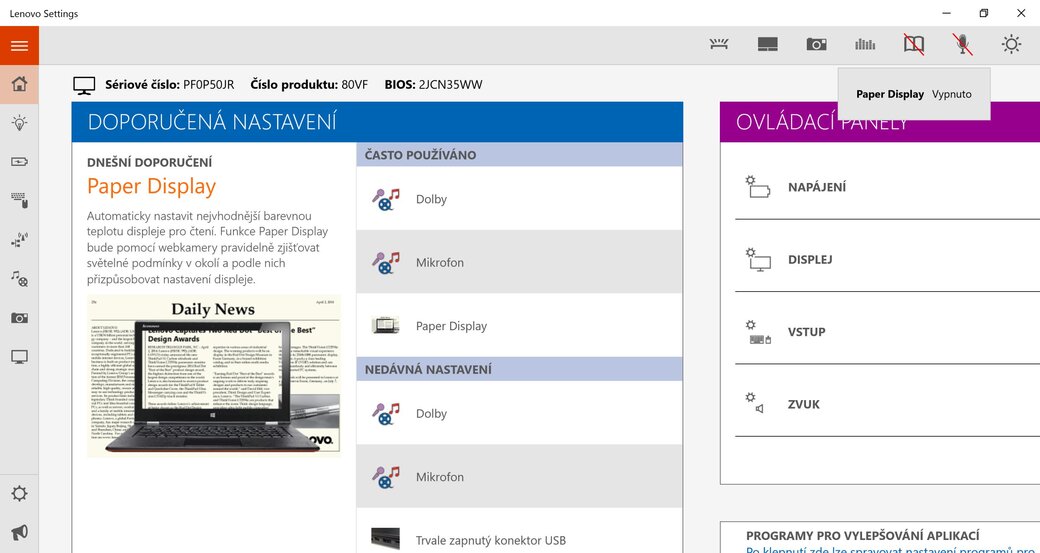
Task: Go to Home in the sidebar
Action: (19, 84)
